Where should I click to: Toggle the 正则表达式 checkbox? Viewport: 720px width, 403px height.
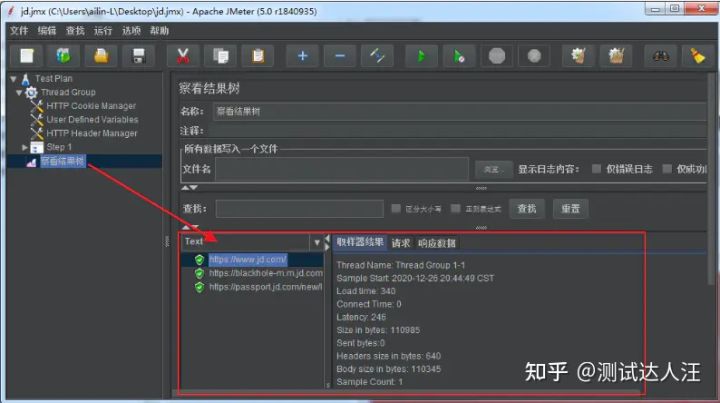455,208
